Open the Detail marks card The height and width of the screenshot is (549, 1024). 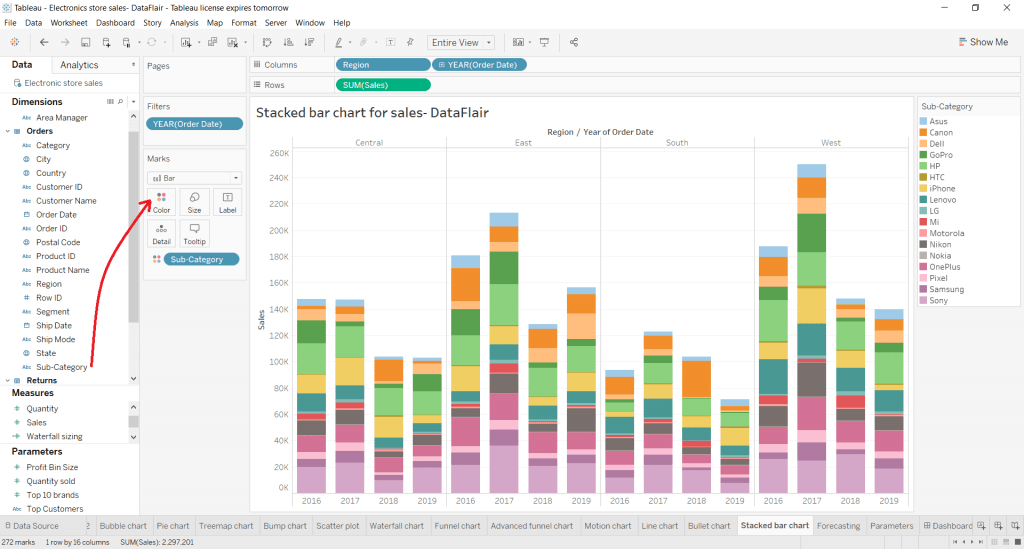coord(161,233)
